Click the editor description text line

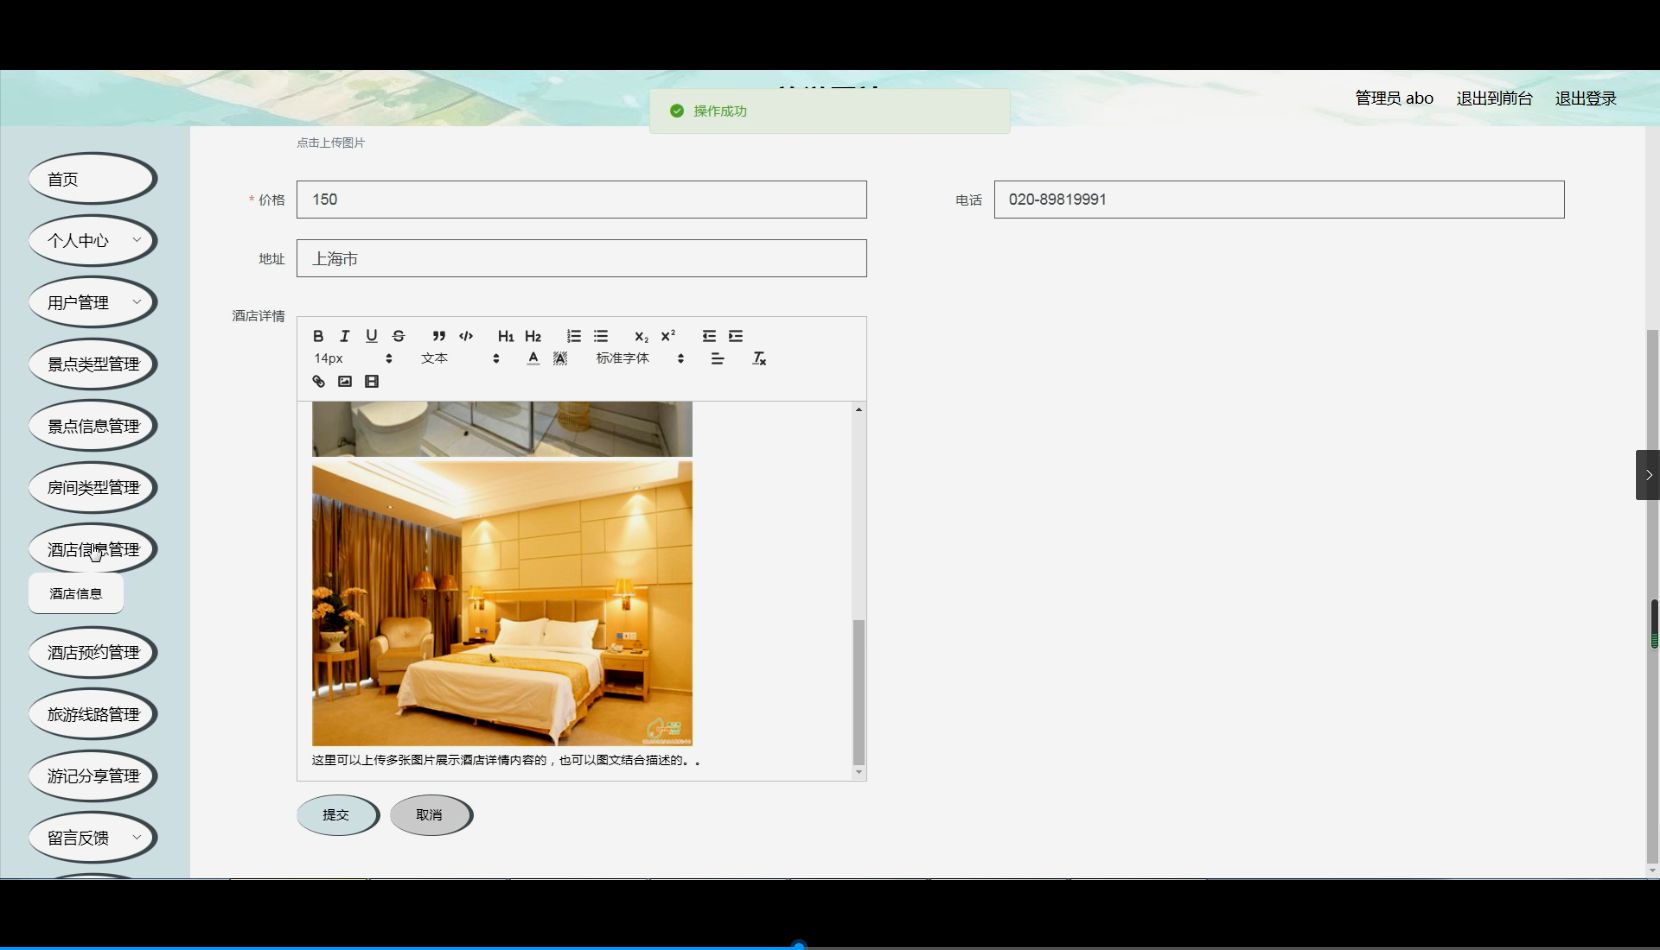point(506,760)
